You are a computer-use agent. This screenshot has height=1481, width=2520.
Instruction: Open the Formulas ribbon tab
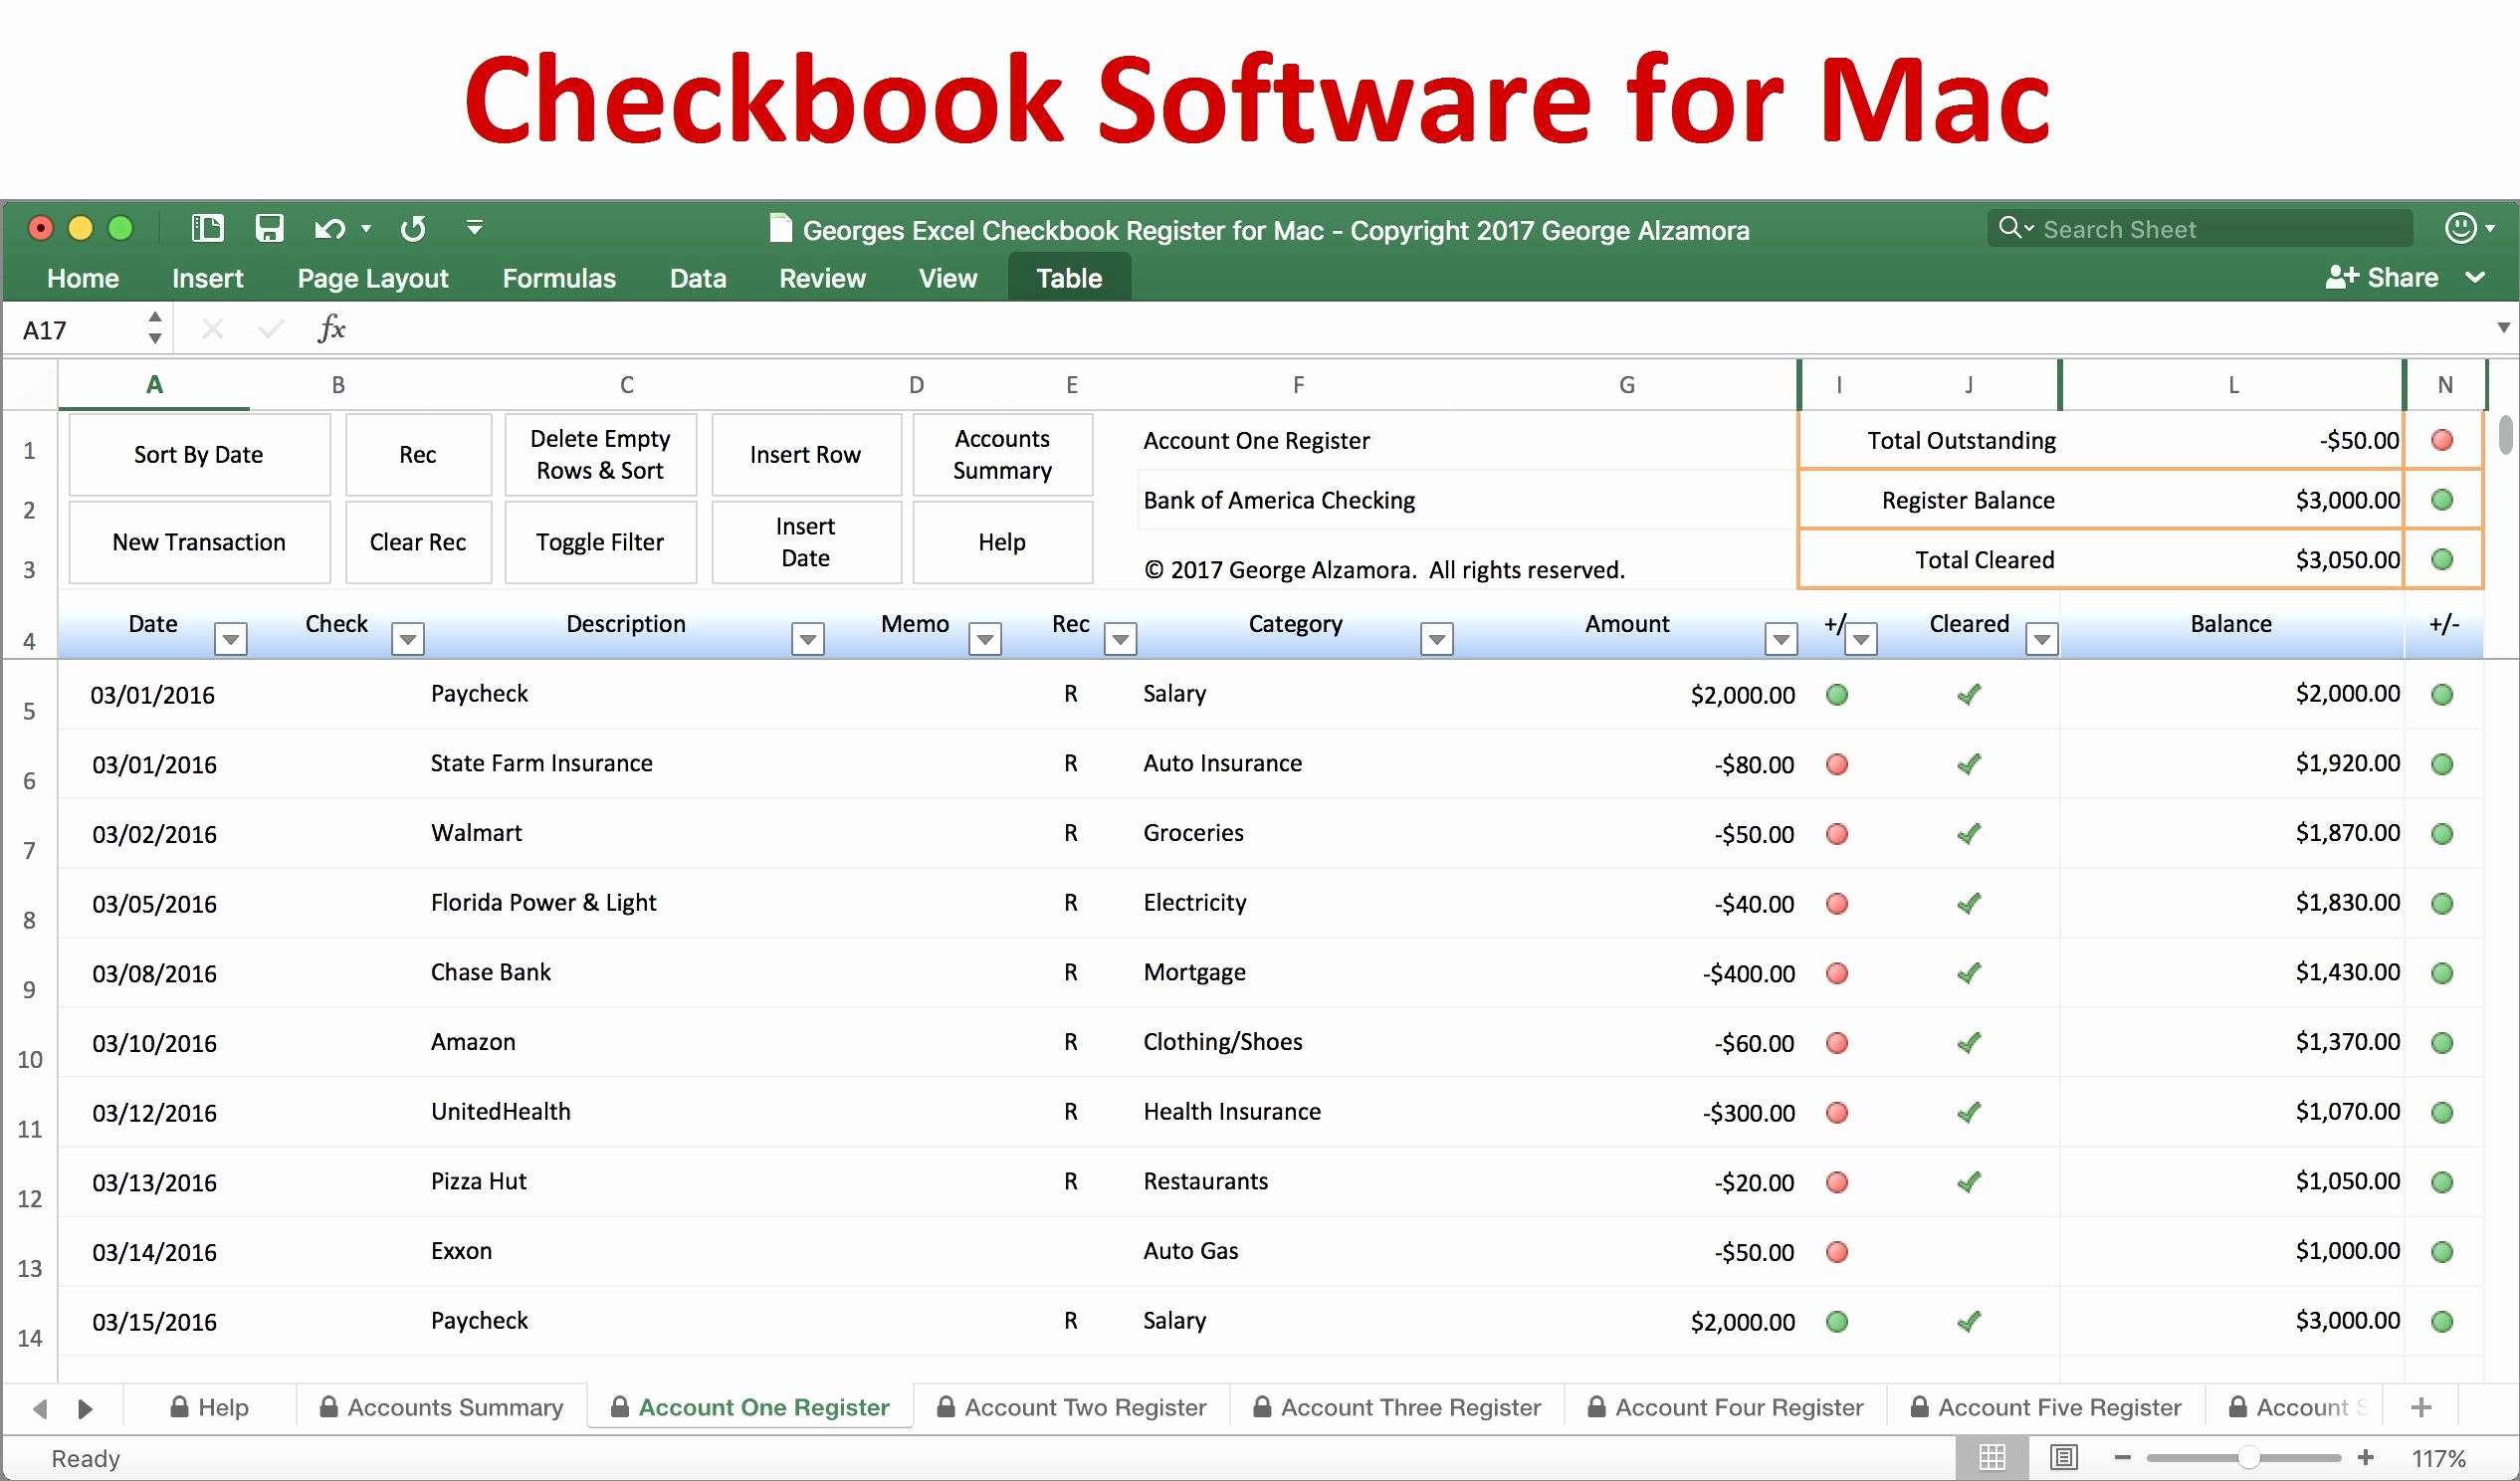[x=558, y=278]
